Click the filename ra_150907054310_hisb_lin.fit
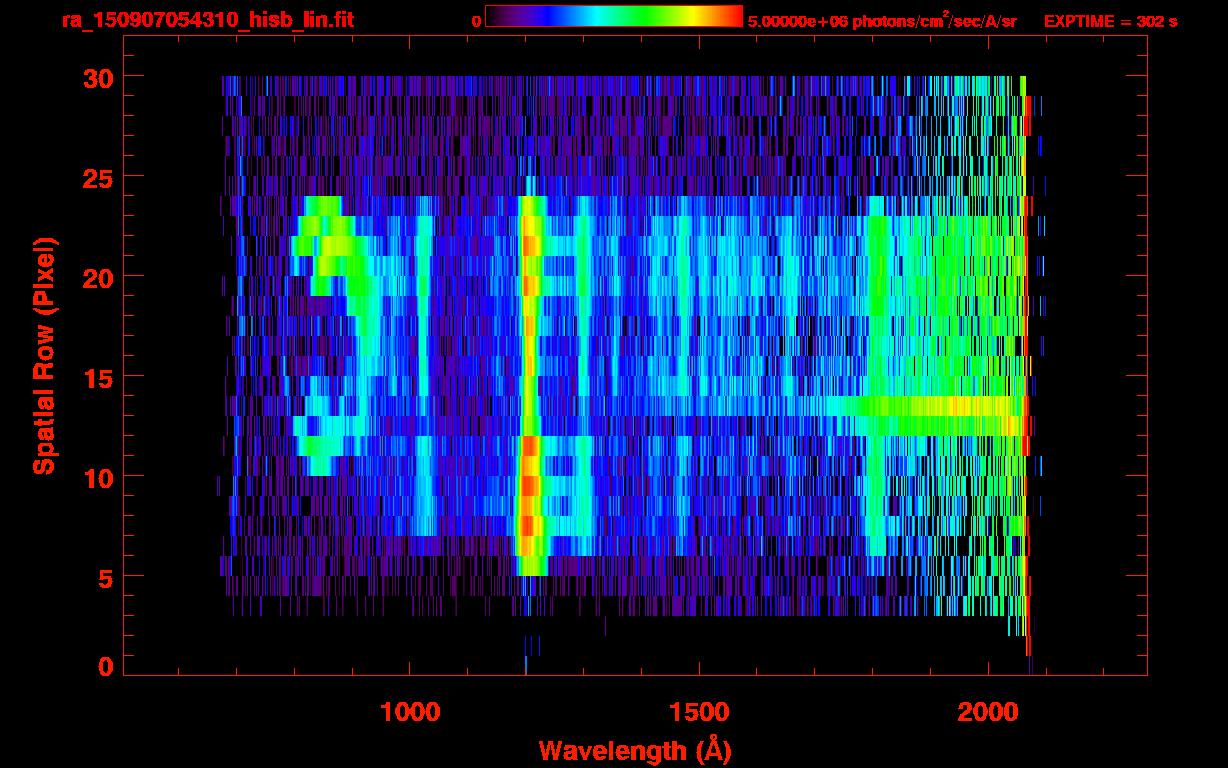The width and height of the screenshot is (1228, 768). 206,20
